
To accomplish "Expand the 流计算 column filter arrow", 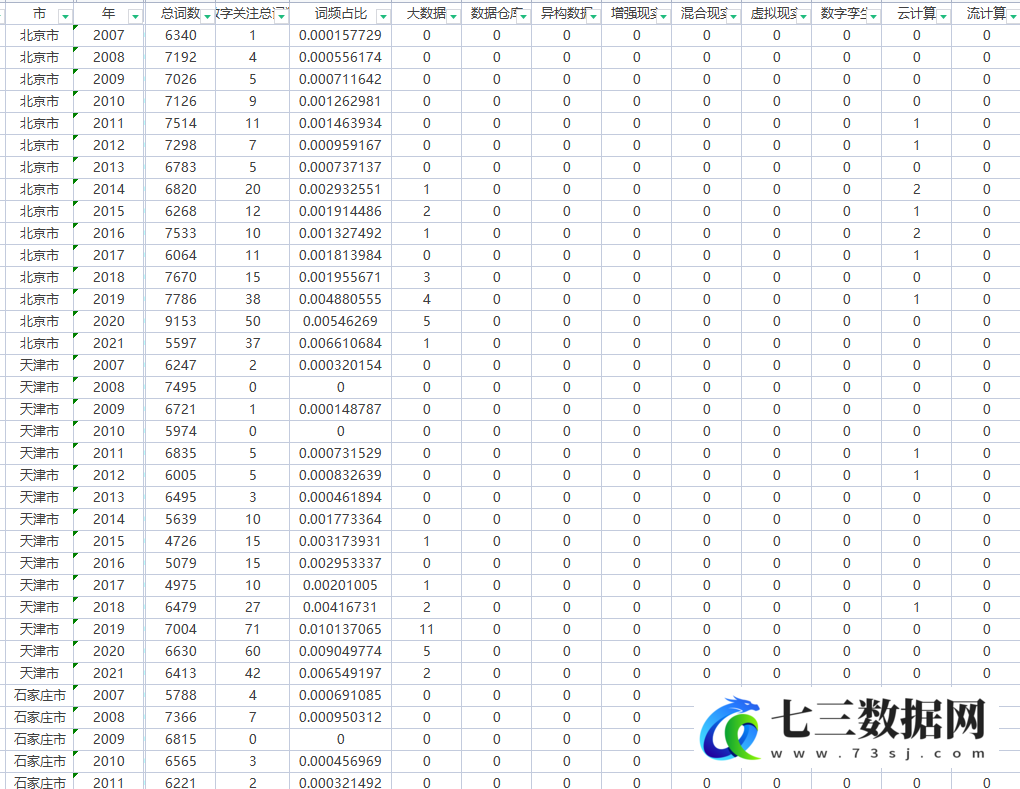I will pyautogui.click(x=1013, y=16).
